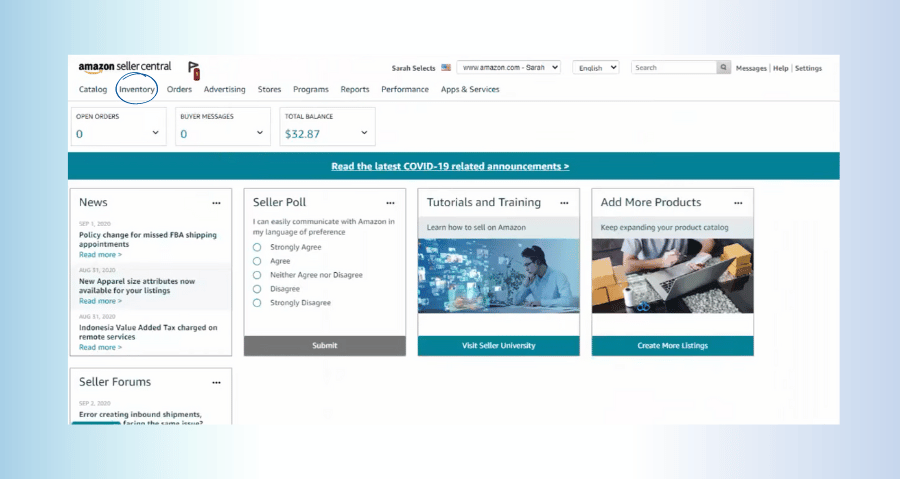Click inside the Search input field

click(674, 68)
